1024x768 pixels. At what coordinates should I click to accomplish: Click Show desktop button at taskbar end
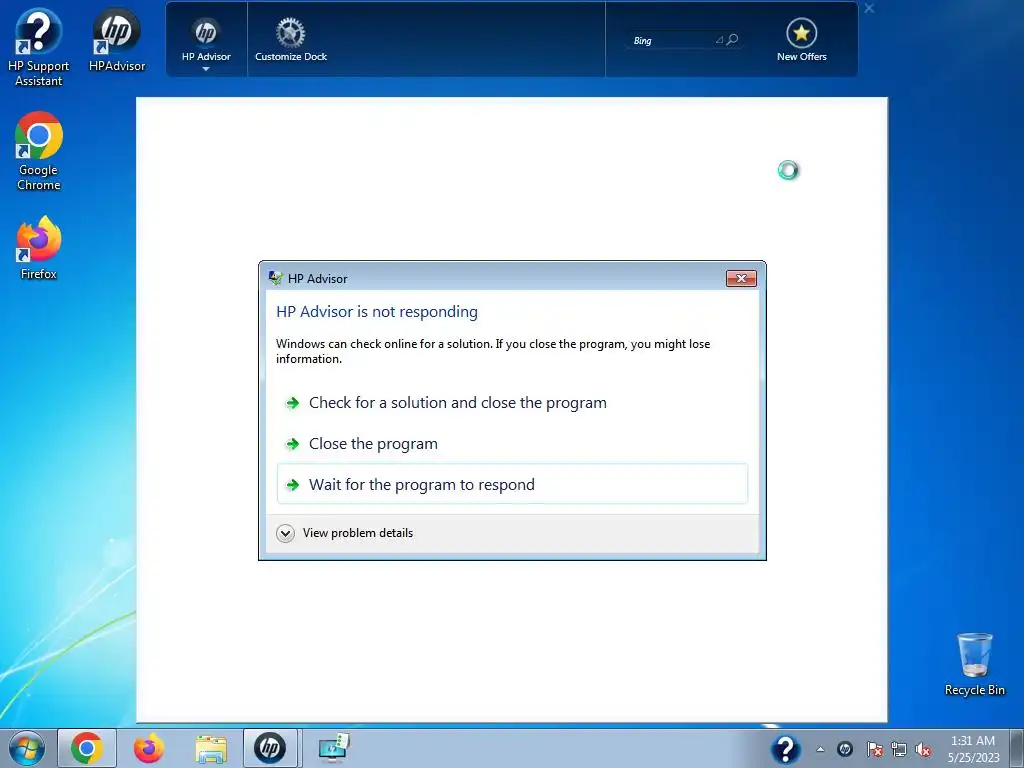point(1017,749)
